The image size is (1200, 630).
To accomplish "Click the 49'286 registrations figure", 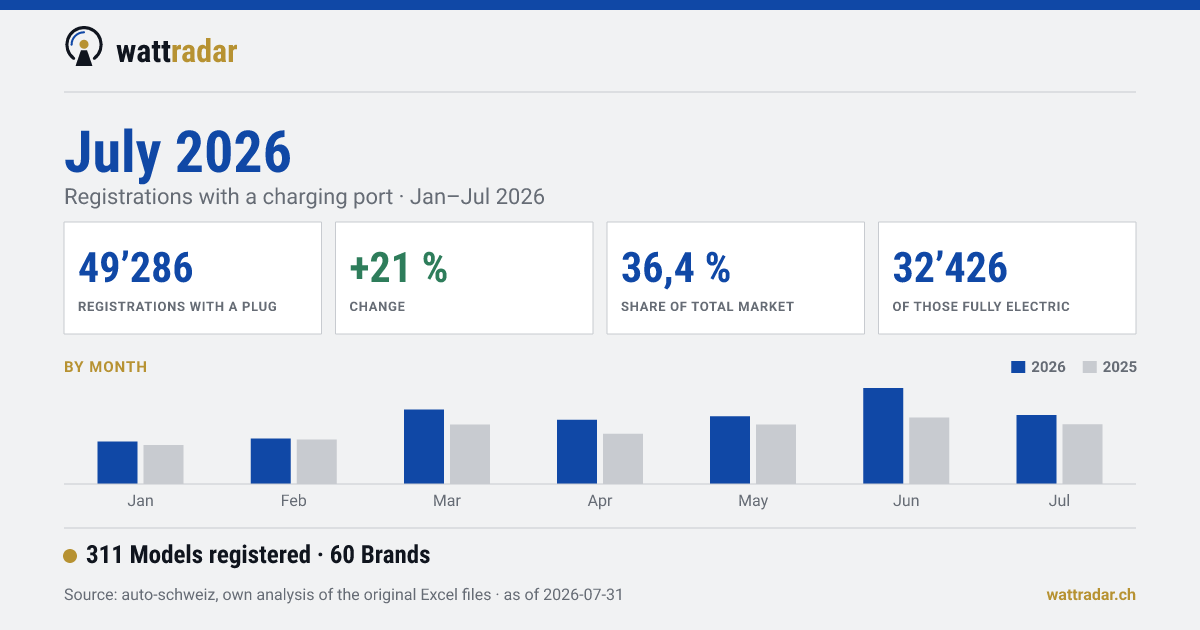I will 136,268.
